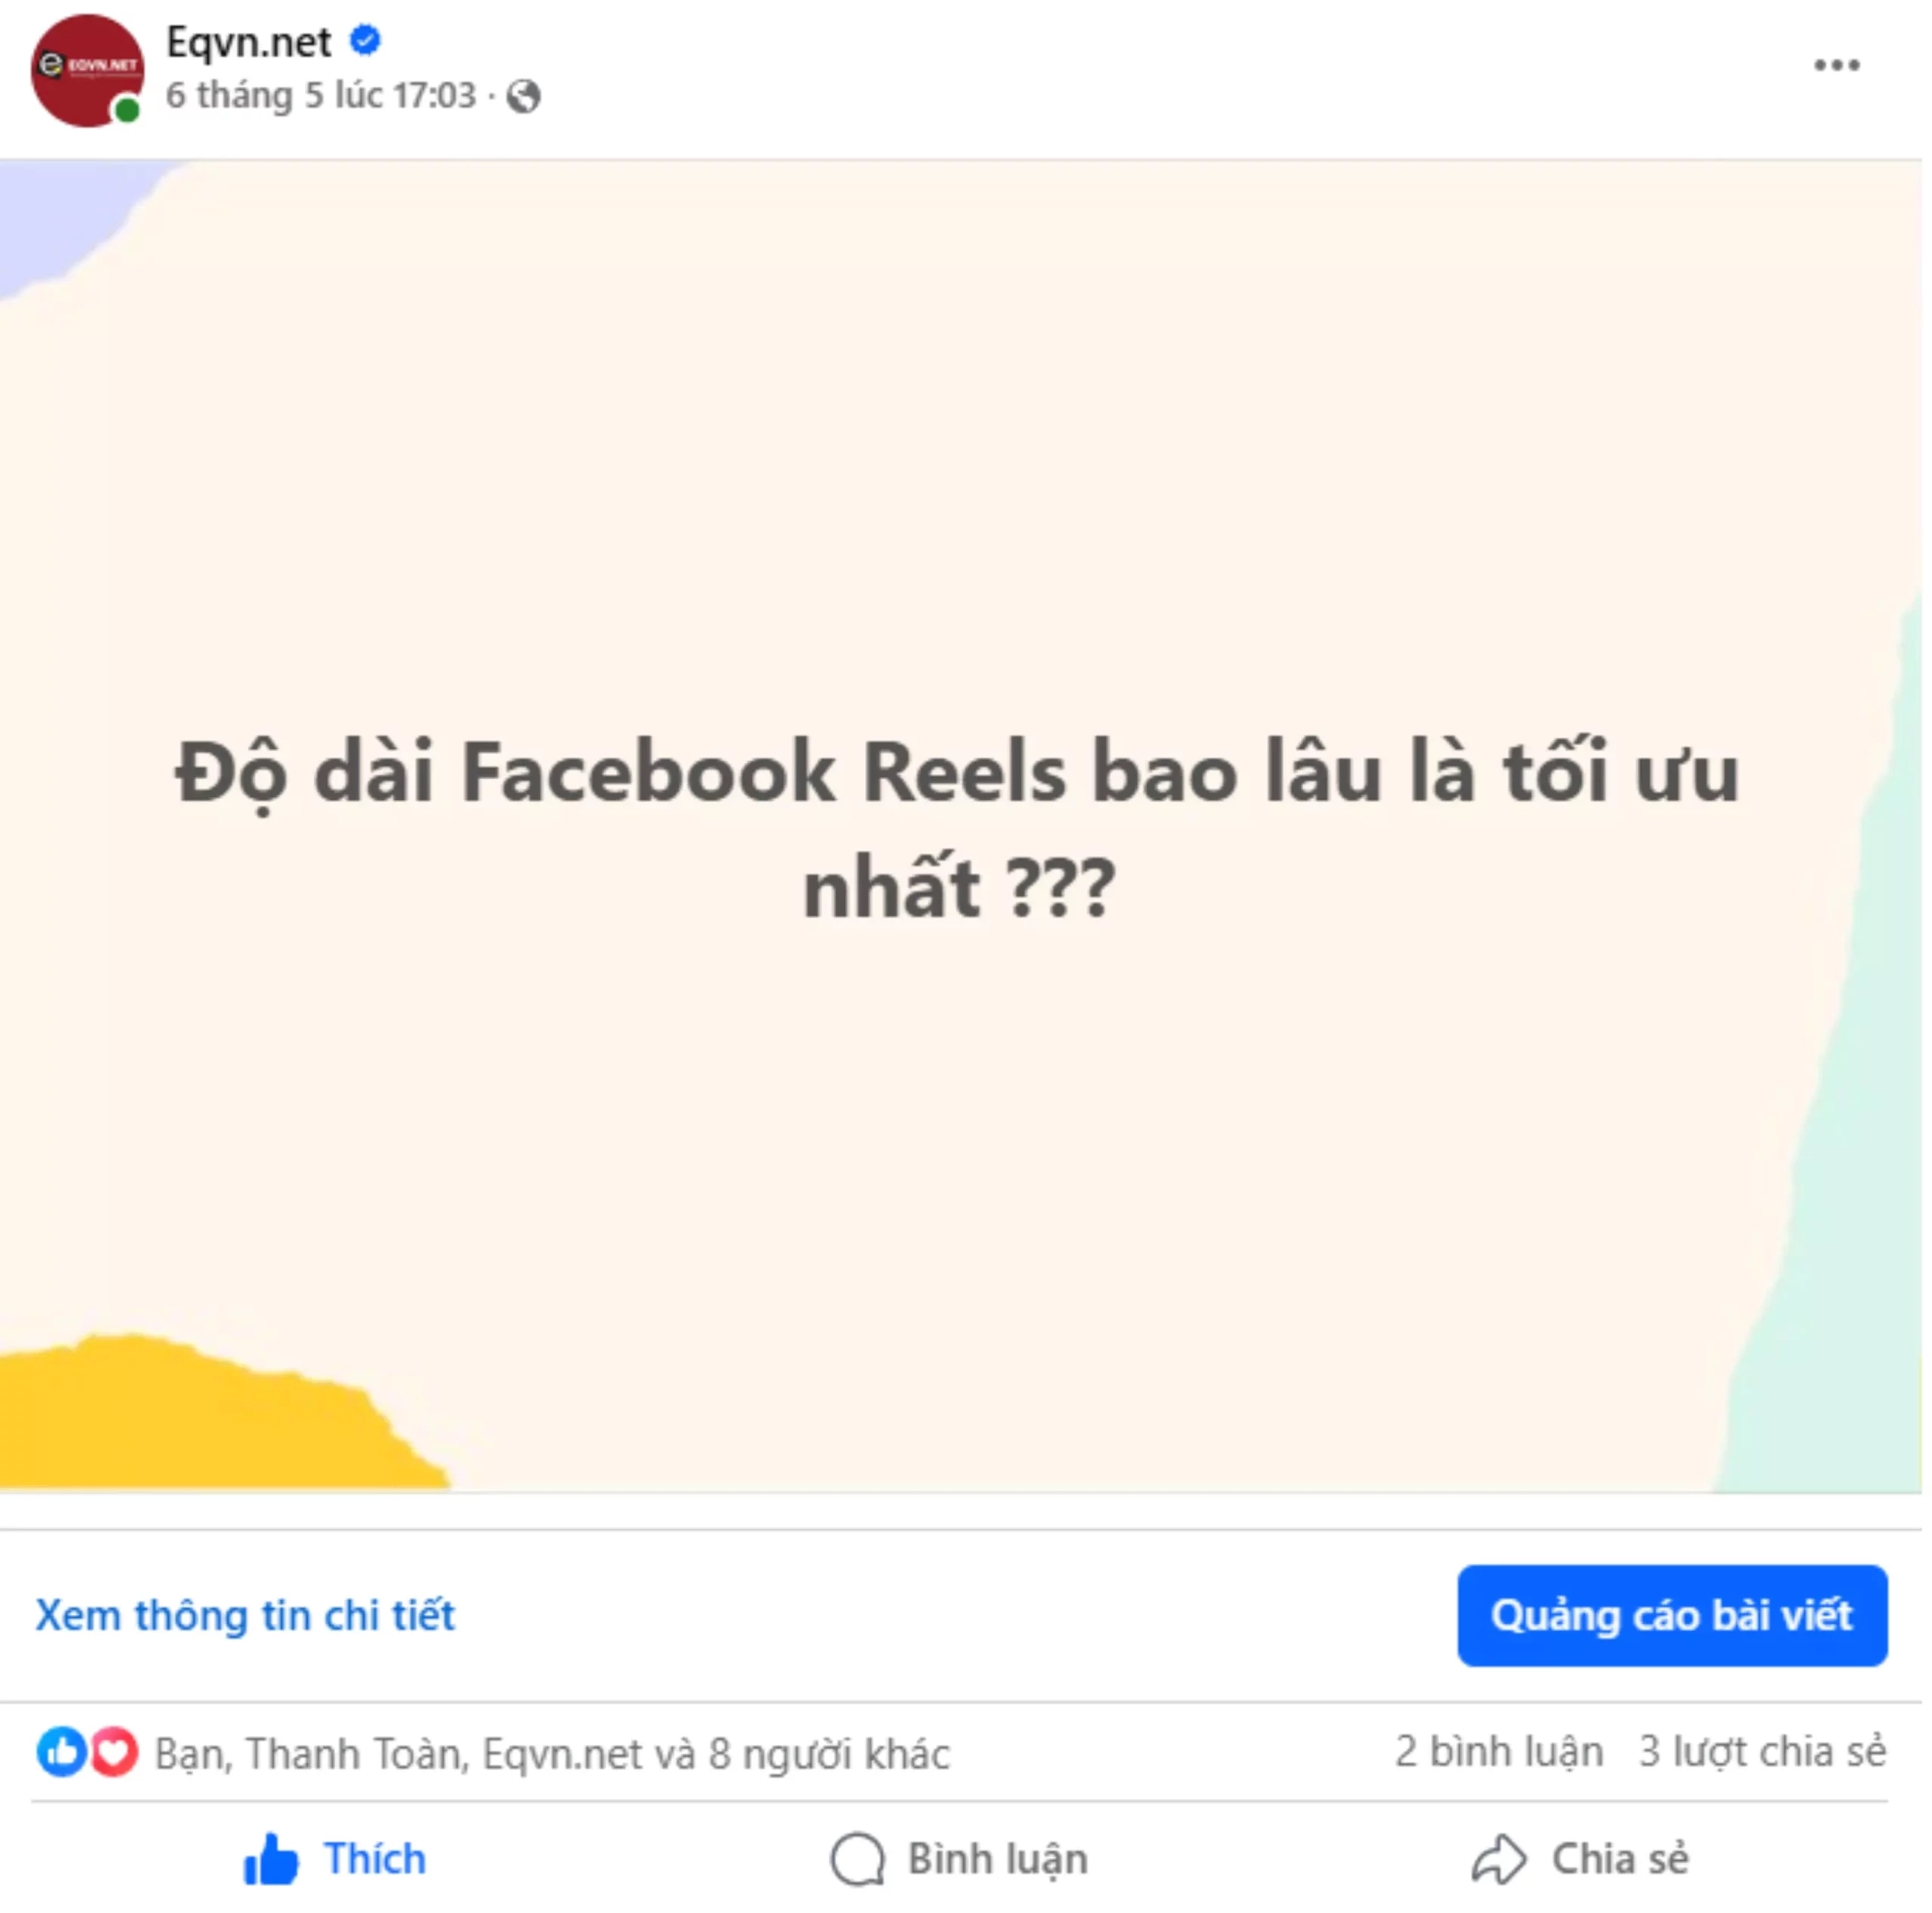This screenshot has height=1913, width=1932.
Task: Open the reactions list Bạn, Thanh Toàn, Eqvn.net
Action: click(x=552, y=1753)
